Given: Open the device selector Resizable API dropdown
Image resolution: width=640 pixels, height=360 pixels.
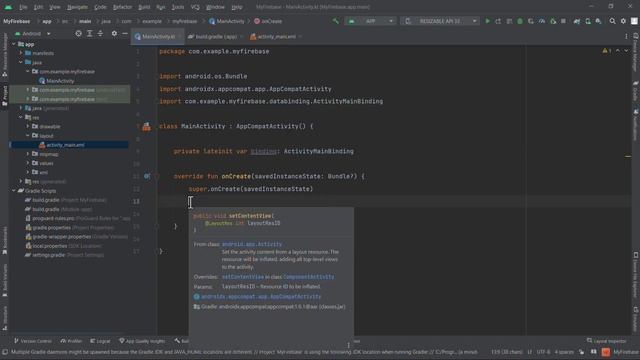Looking at the screenshot, I should [x=440, y=21].
